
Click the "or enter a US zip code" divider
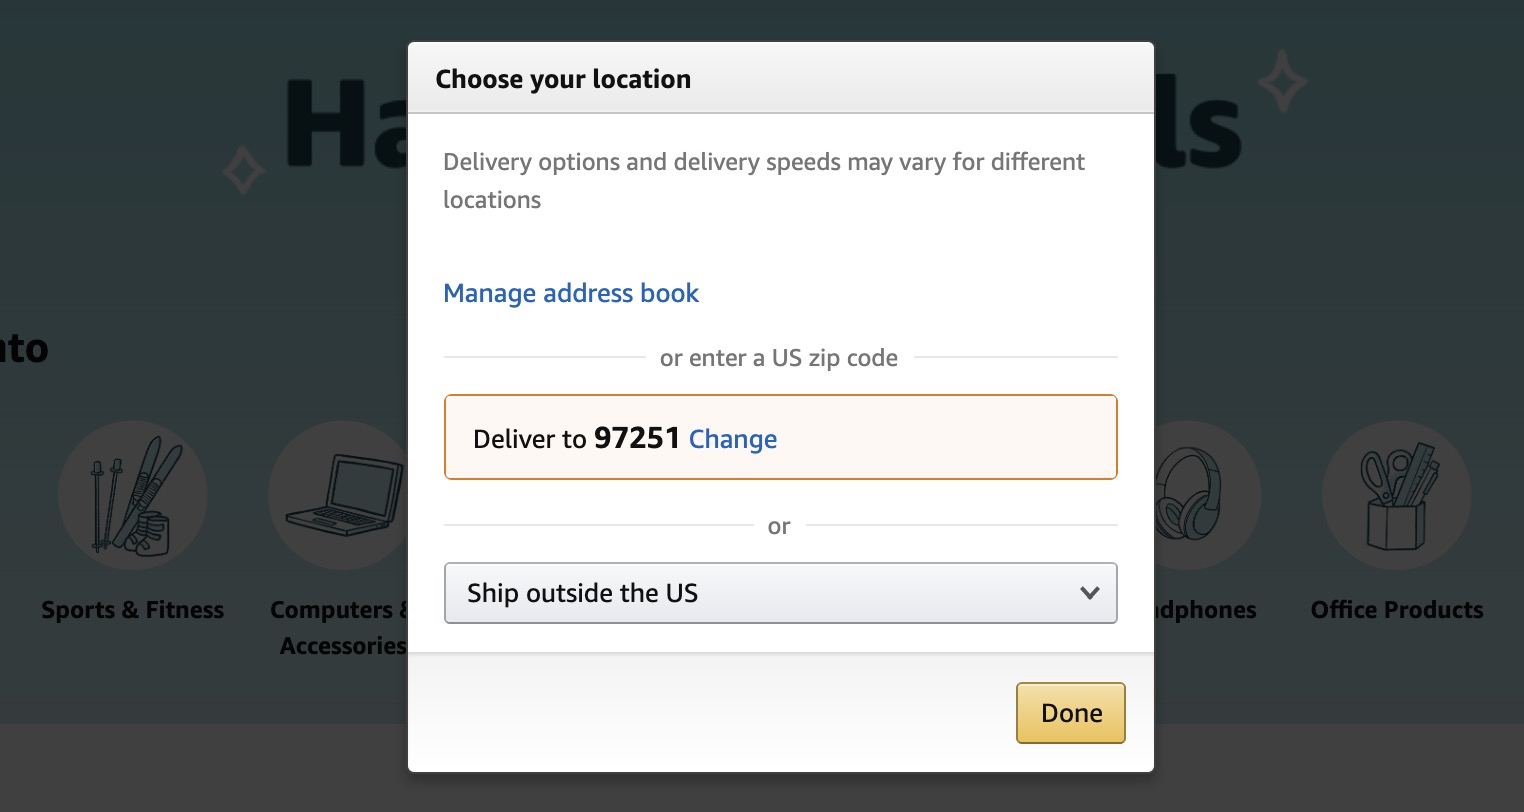(x=779, y=358)
